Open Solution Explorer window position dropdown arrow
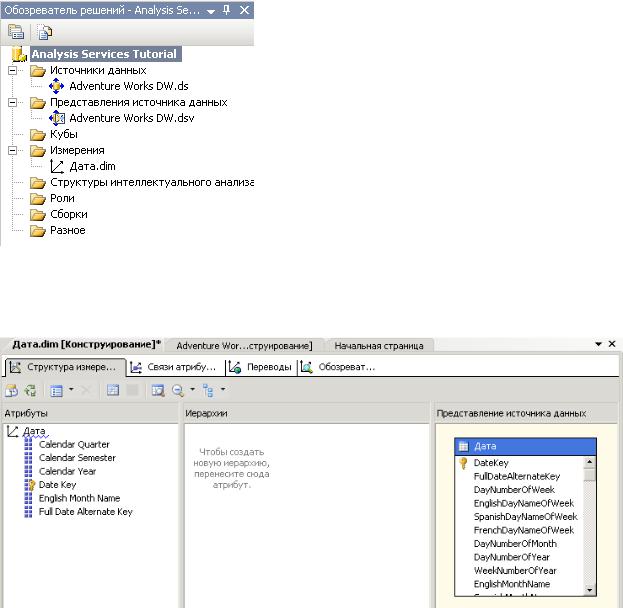Image resolution: width=623 pixels, height=608 pixels. (211, 11)
